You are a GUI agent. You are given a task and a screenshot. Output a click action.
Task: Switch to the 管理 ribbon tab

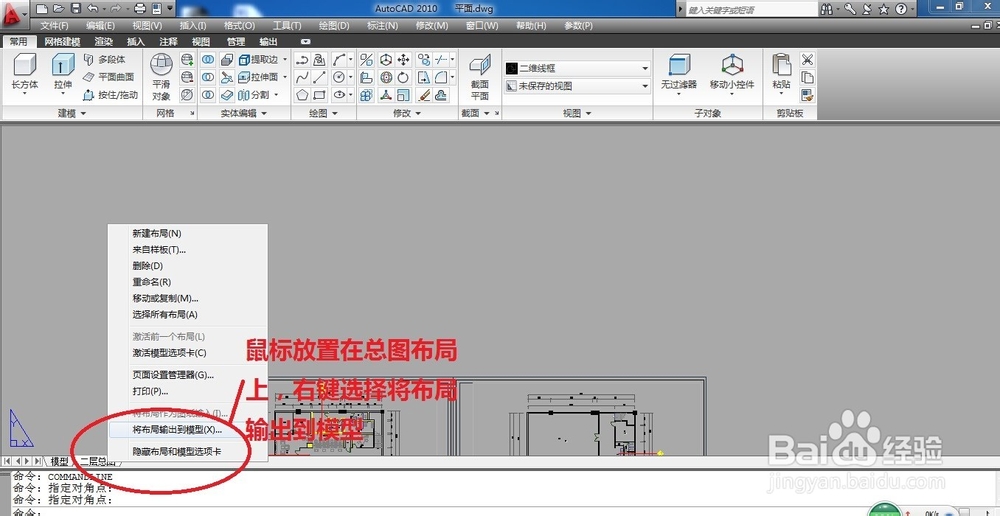click(x=236, y=41)
